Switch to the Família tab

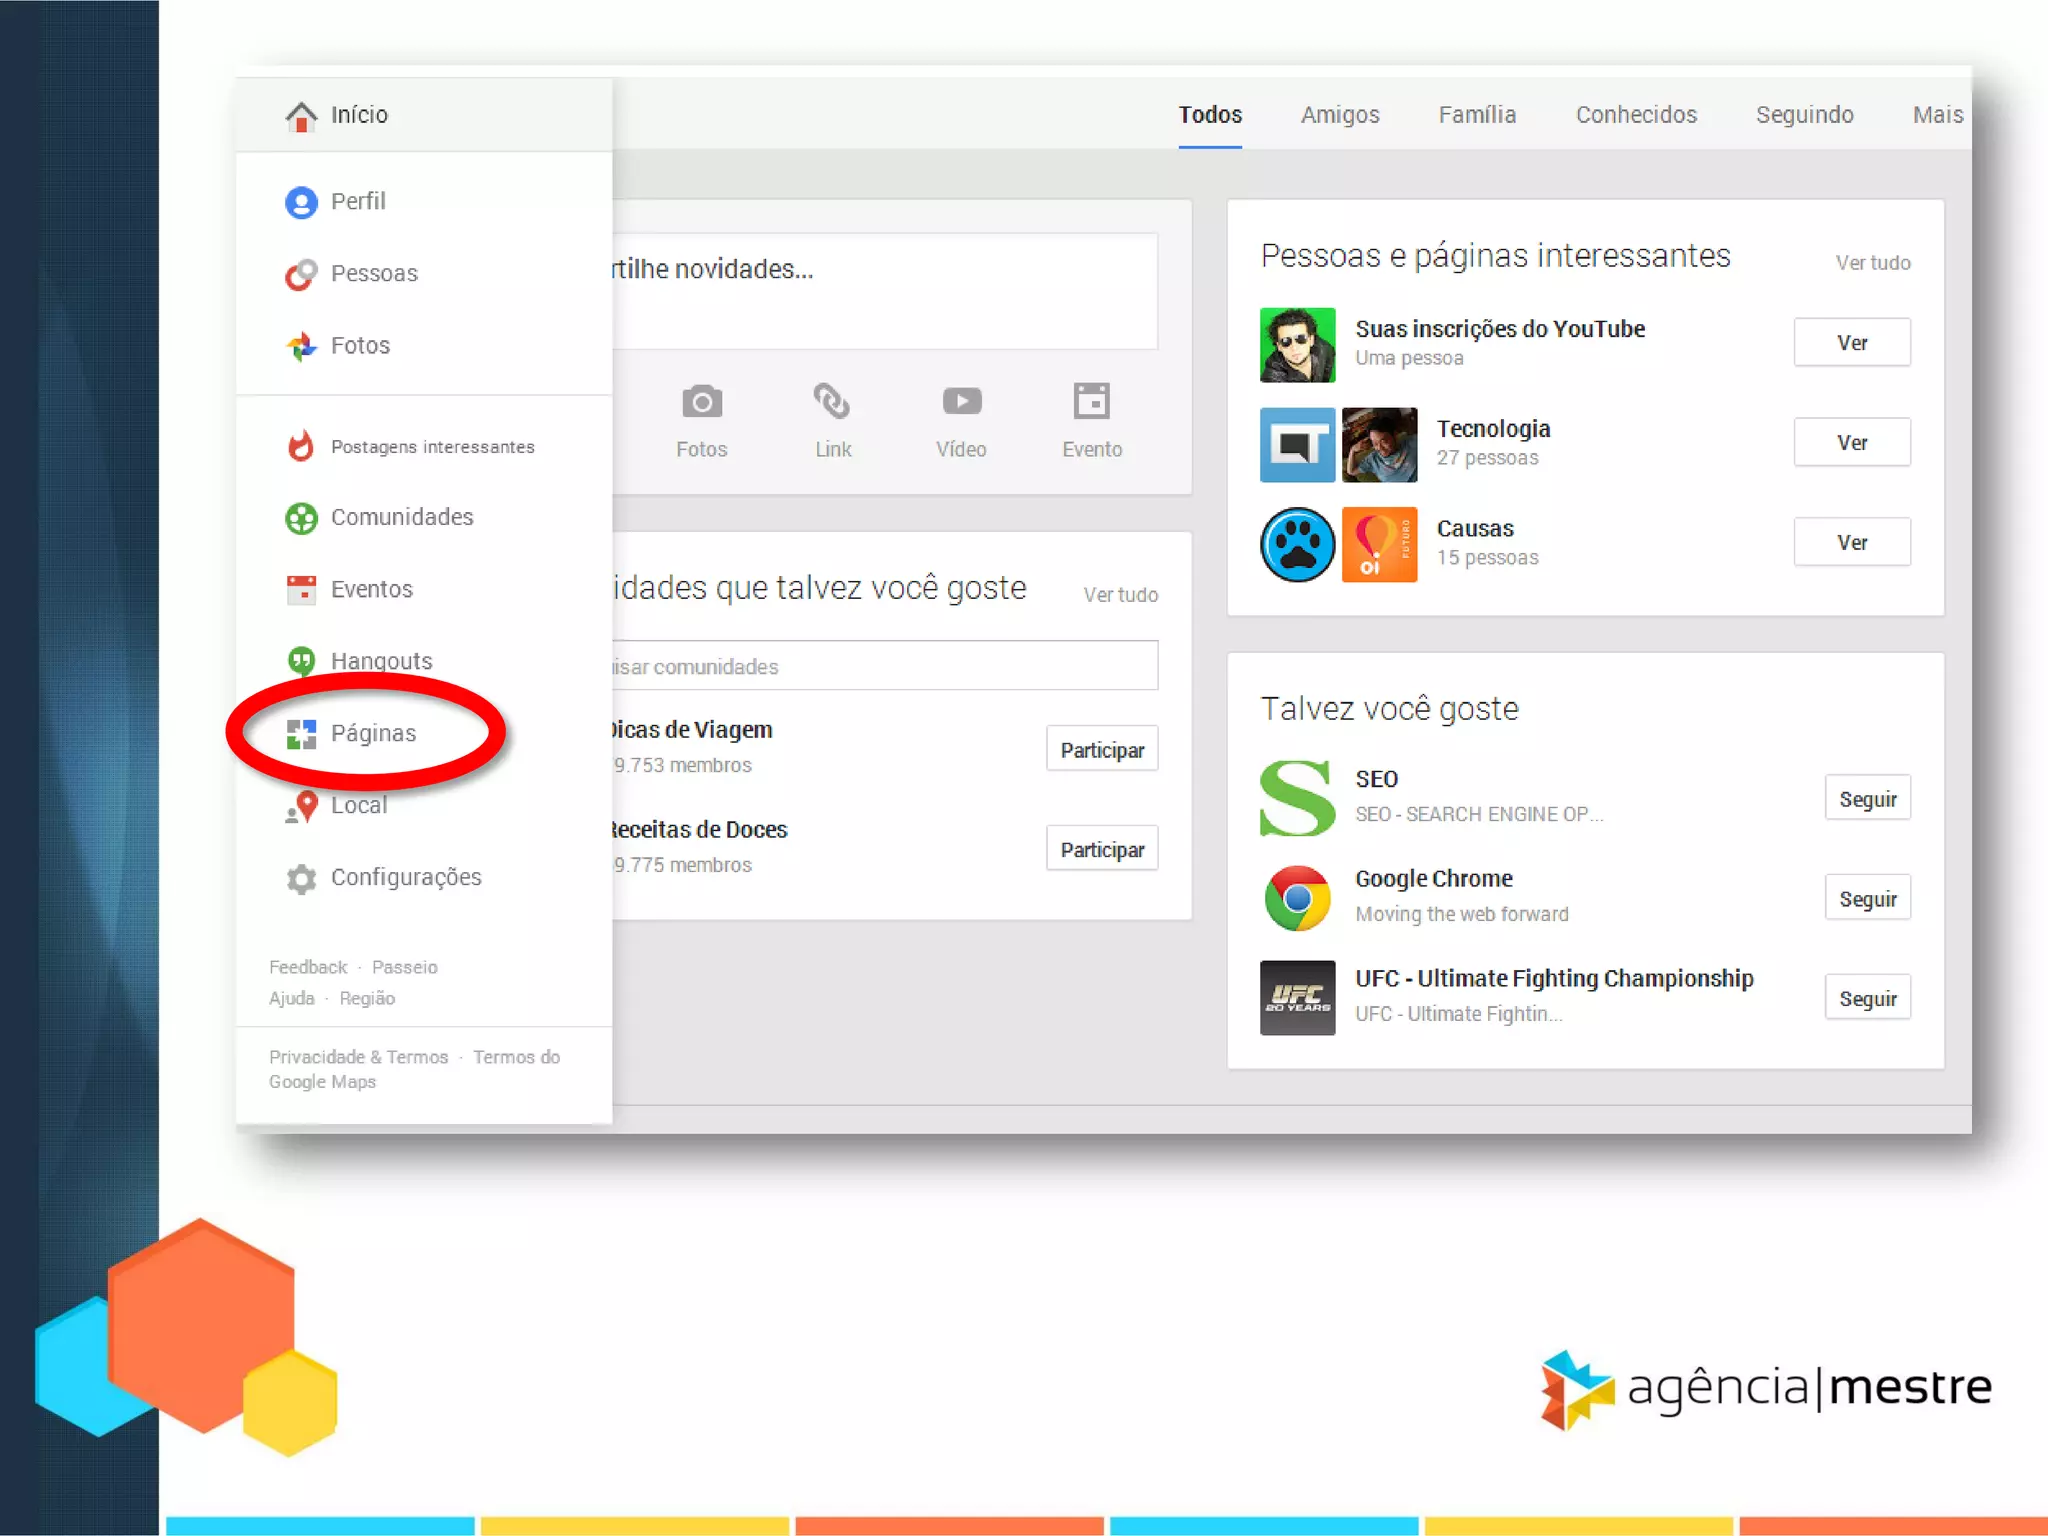coord(1477,115)
